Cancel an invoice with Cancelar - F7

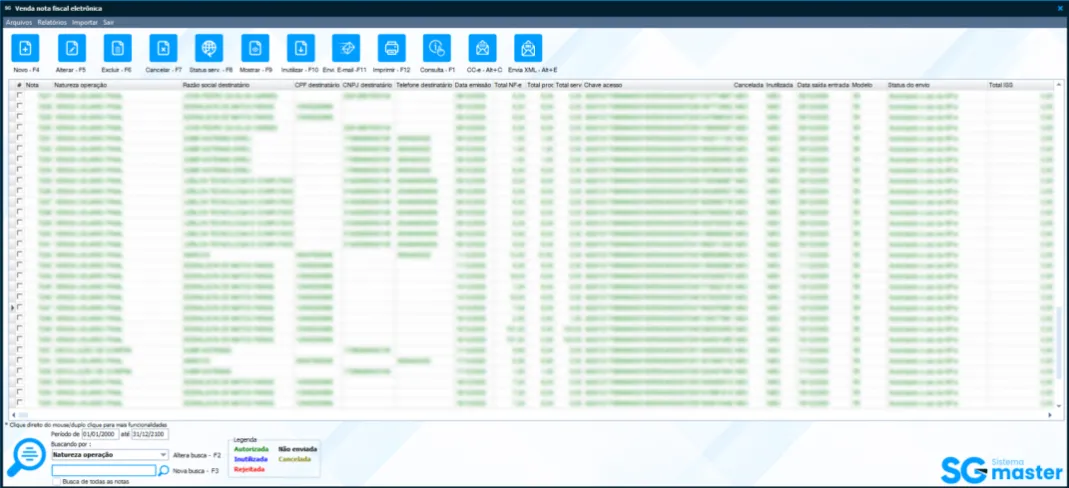[163, 48]
